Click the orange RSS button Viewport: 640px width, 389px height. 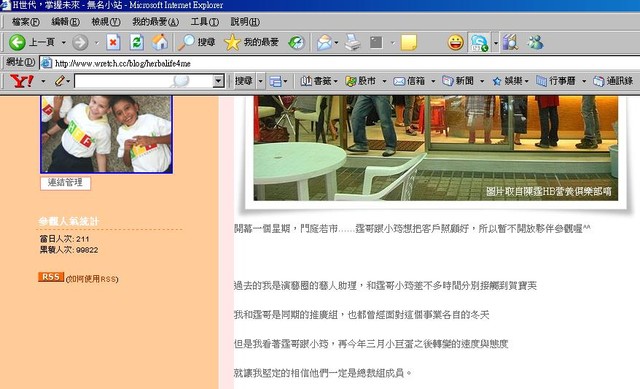coord(51,277)
